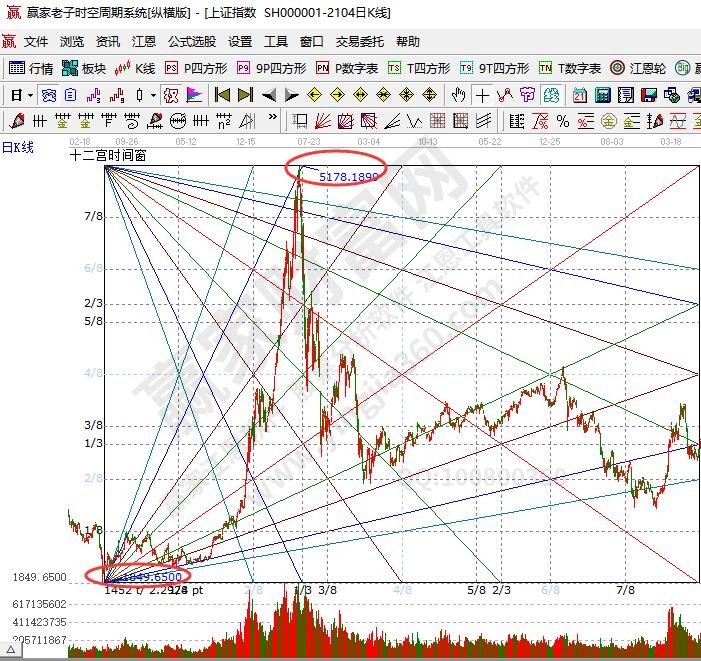
Task: Open the P四方形 square tool
Action: click(196, 69)
